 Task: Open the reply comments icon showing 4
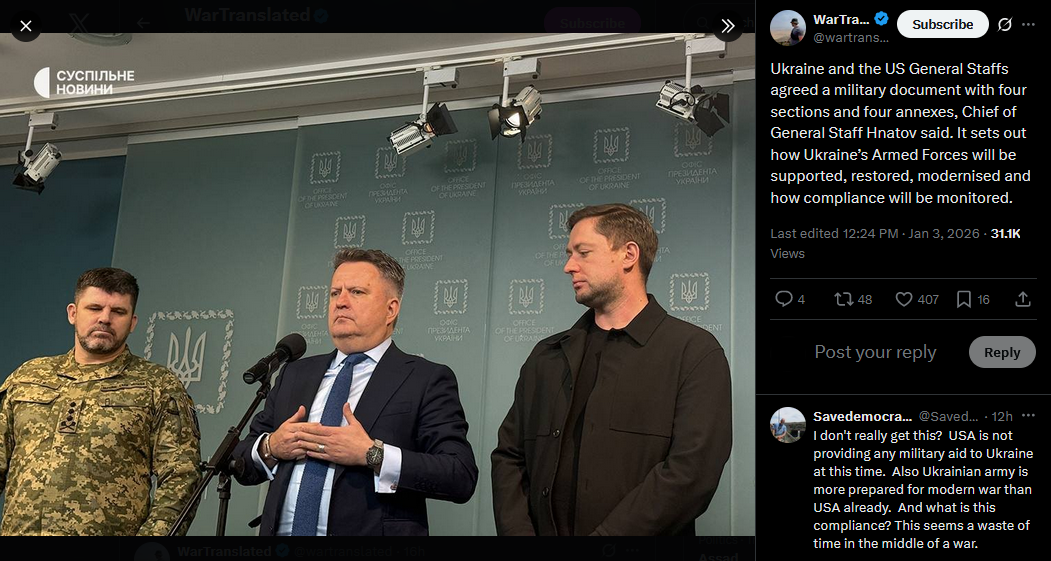(x=790, y=299)
